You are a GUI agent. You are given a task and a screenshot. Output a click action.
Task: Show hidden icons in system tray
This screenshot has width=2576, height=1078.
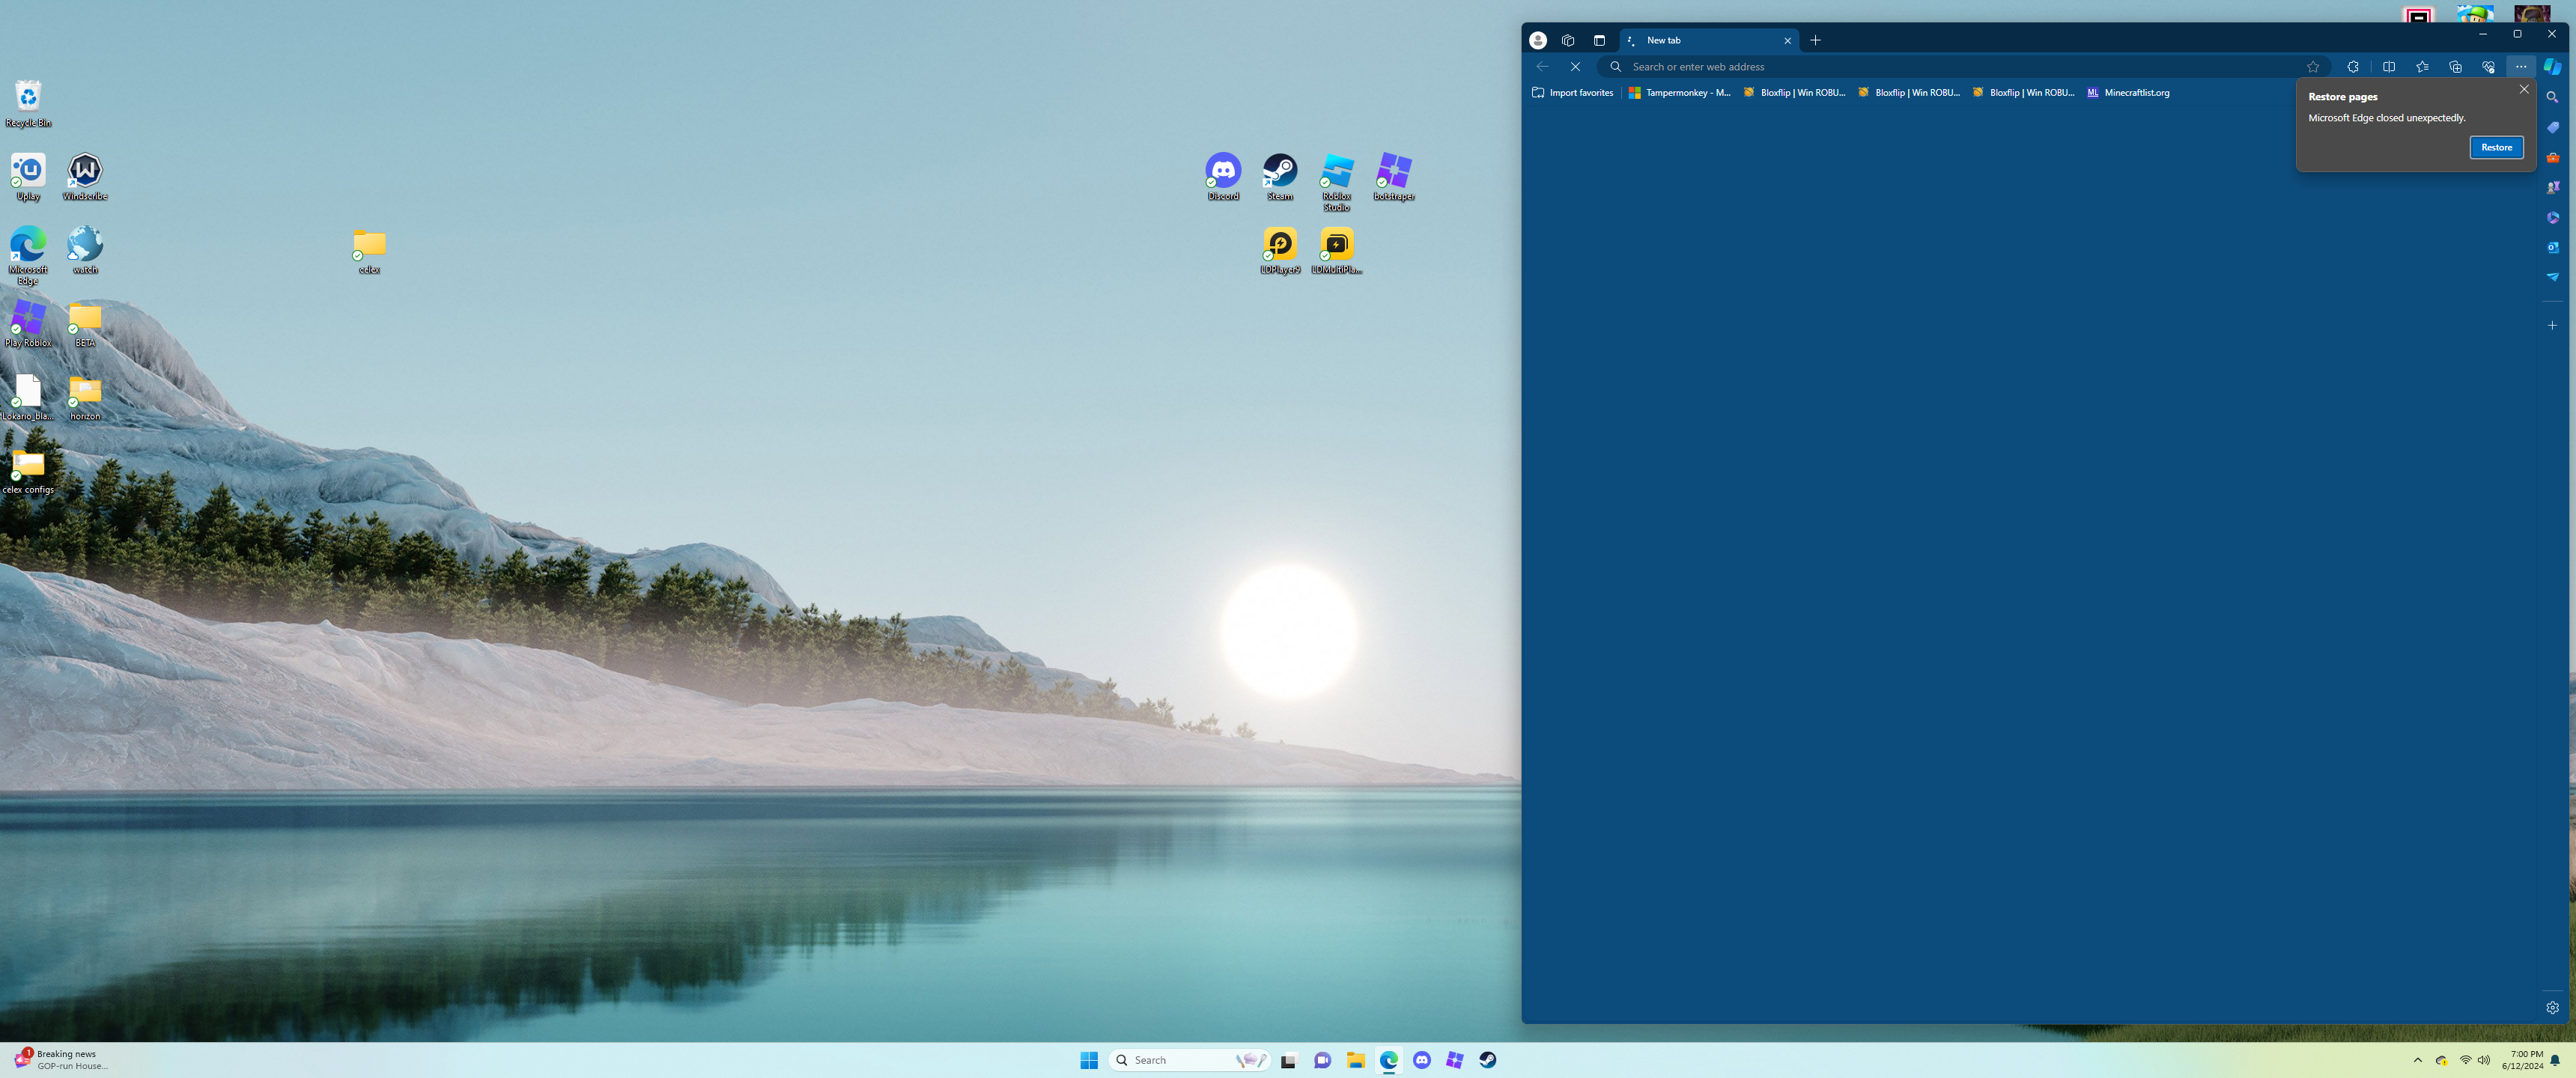(x=2418, y=1060)
